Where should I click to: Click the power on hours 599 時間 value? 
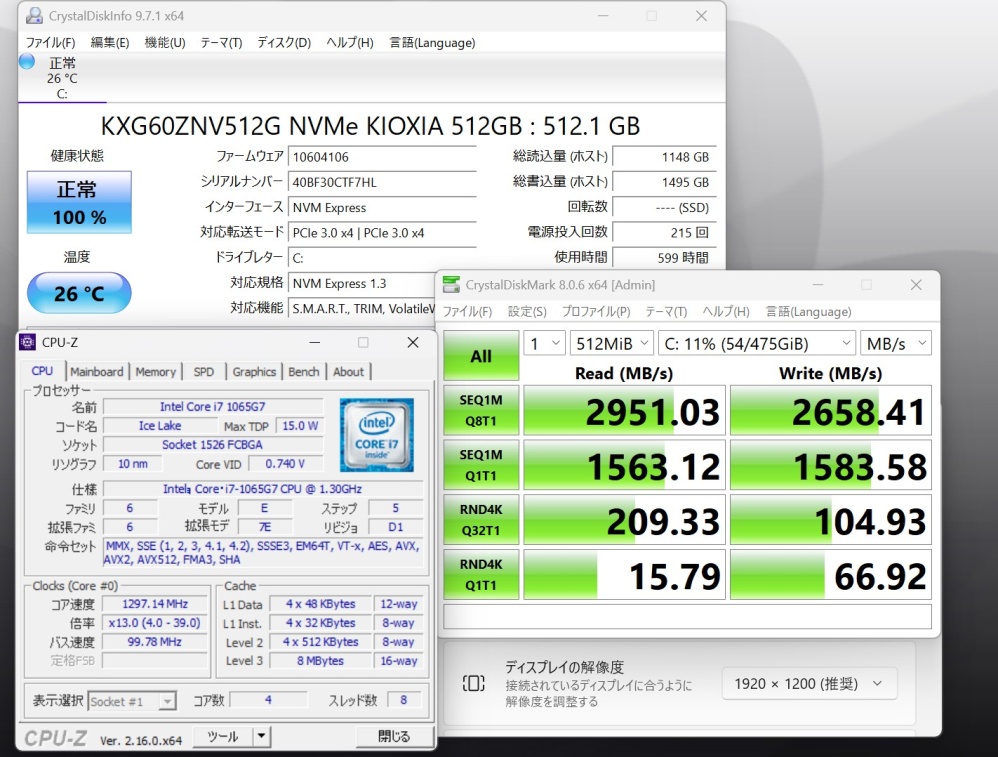point(664,258)
